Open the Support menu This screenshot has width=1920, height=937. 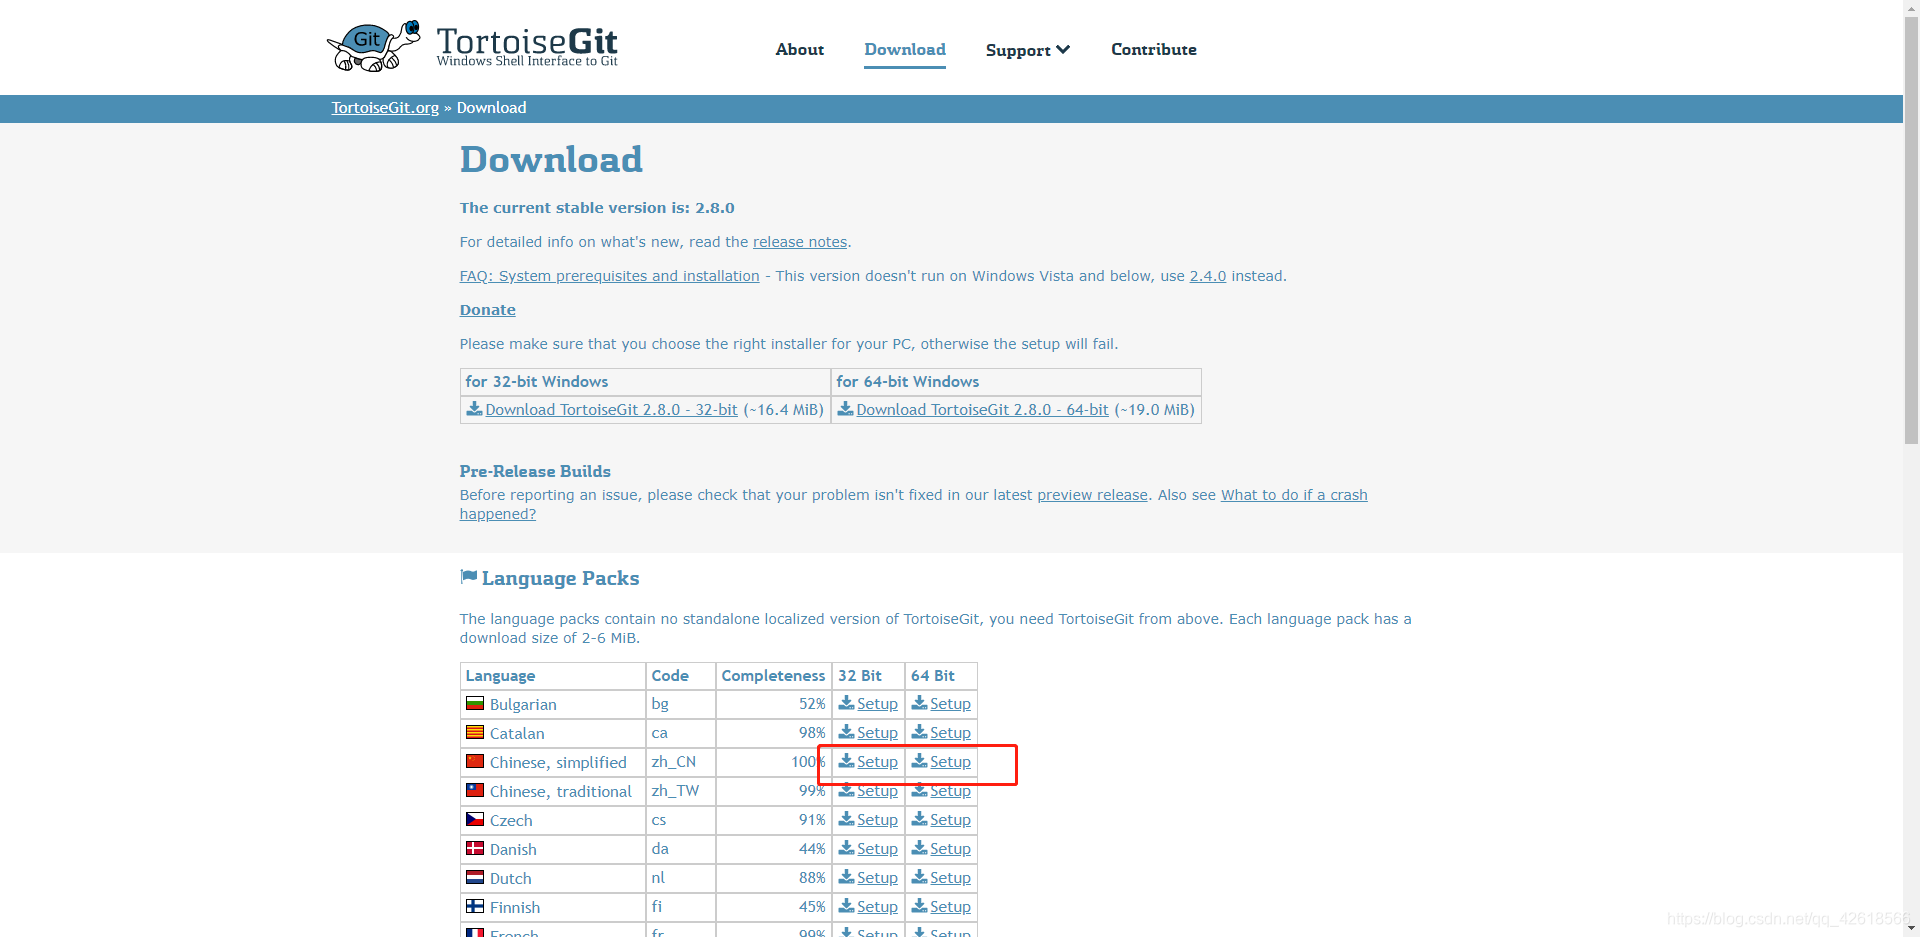coord(1028,50)
